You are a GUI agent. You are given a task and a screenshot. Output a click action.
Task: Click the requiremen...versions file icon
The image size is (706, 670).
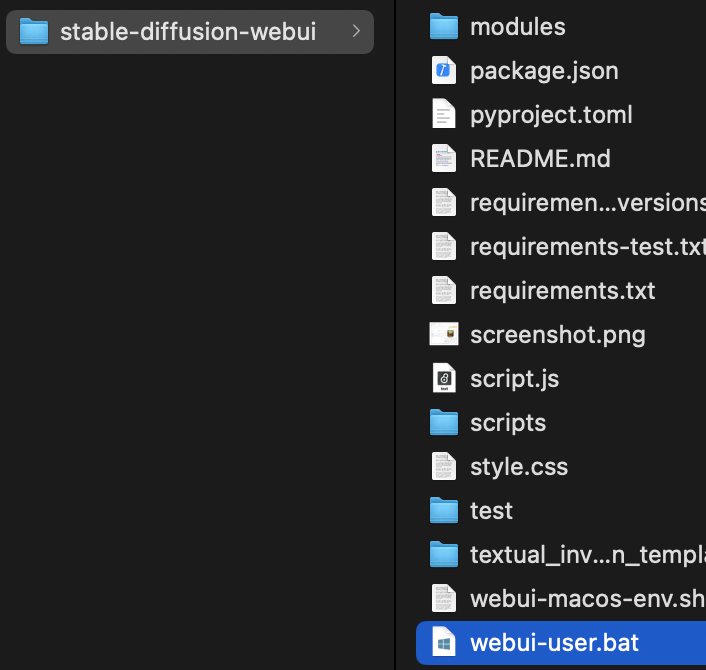444,202
